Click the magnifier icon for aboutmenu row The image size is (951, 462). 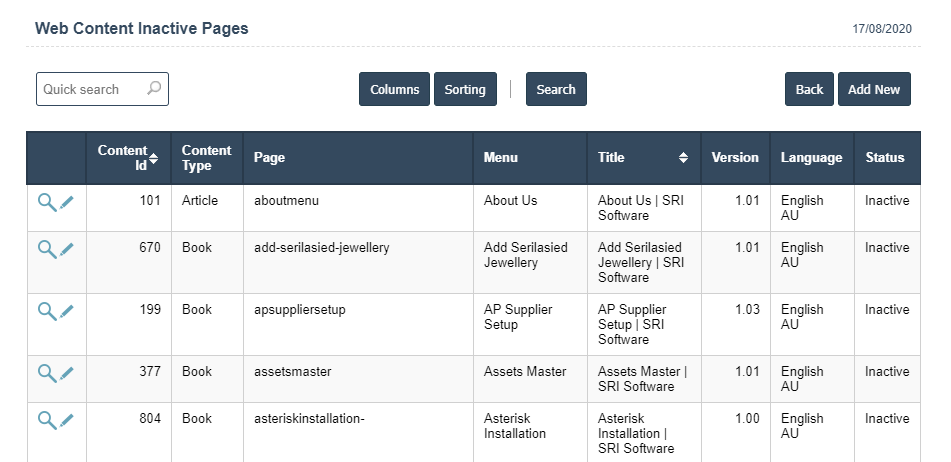46,202
